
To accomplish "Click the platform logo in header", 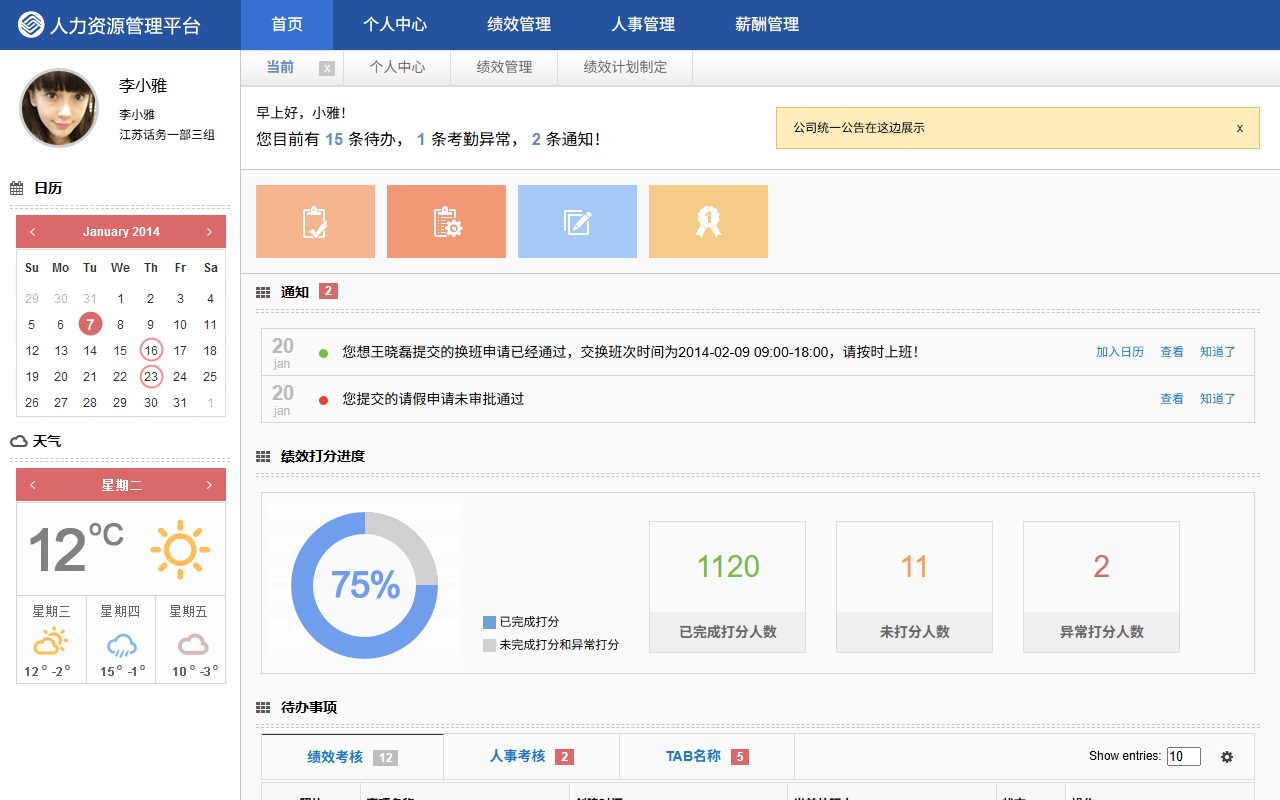I will (x=31, y=24).
